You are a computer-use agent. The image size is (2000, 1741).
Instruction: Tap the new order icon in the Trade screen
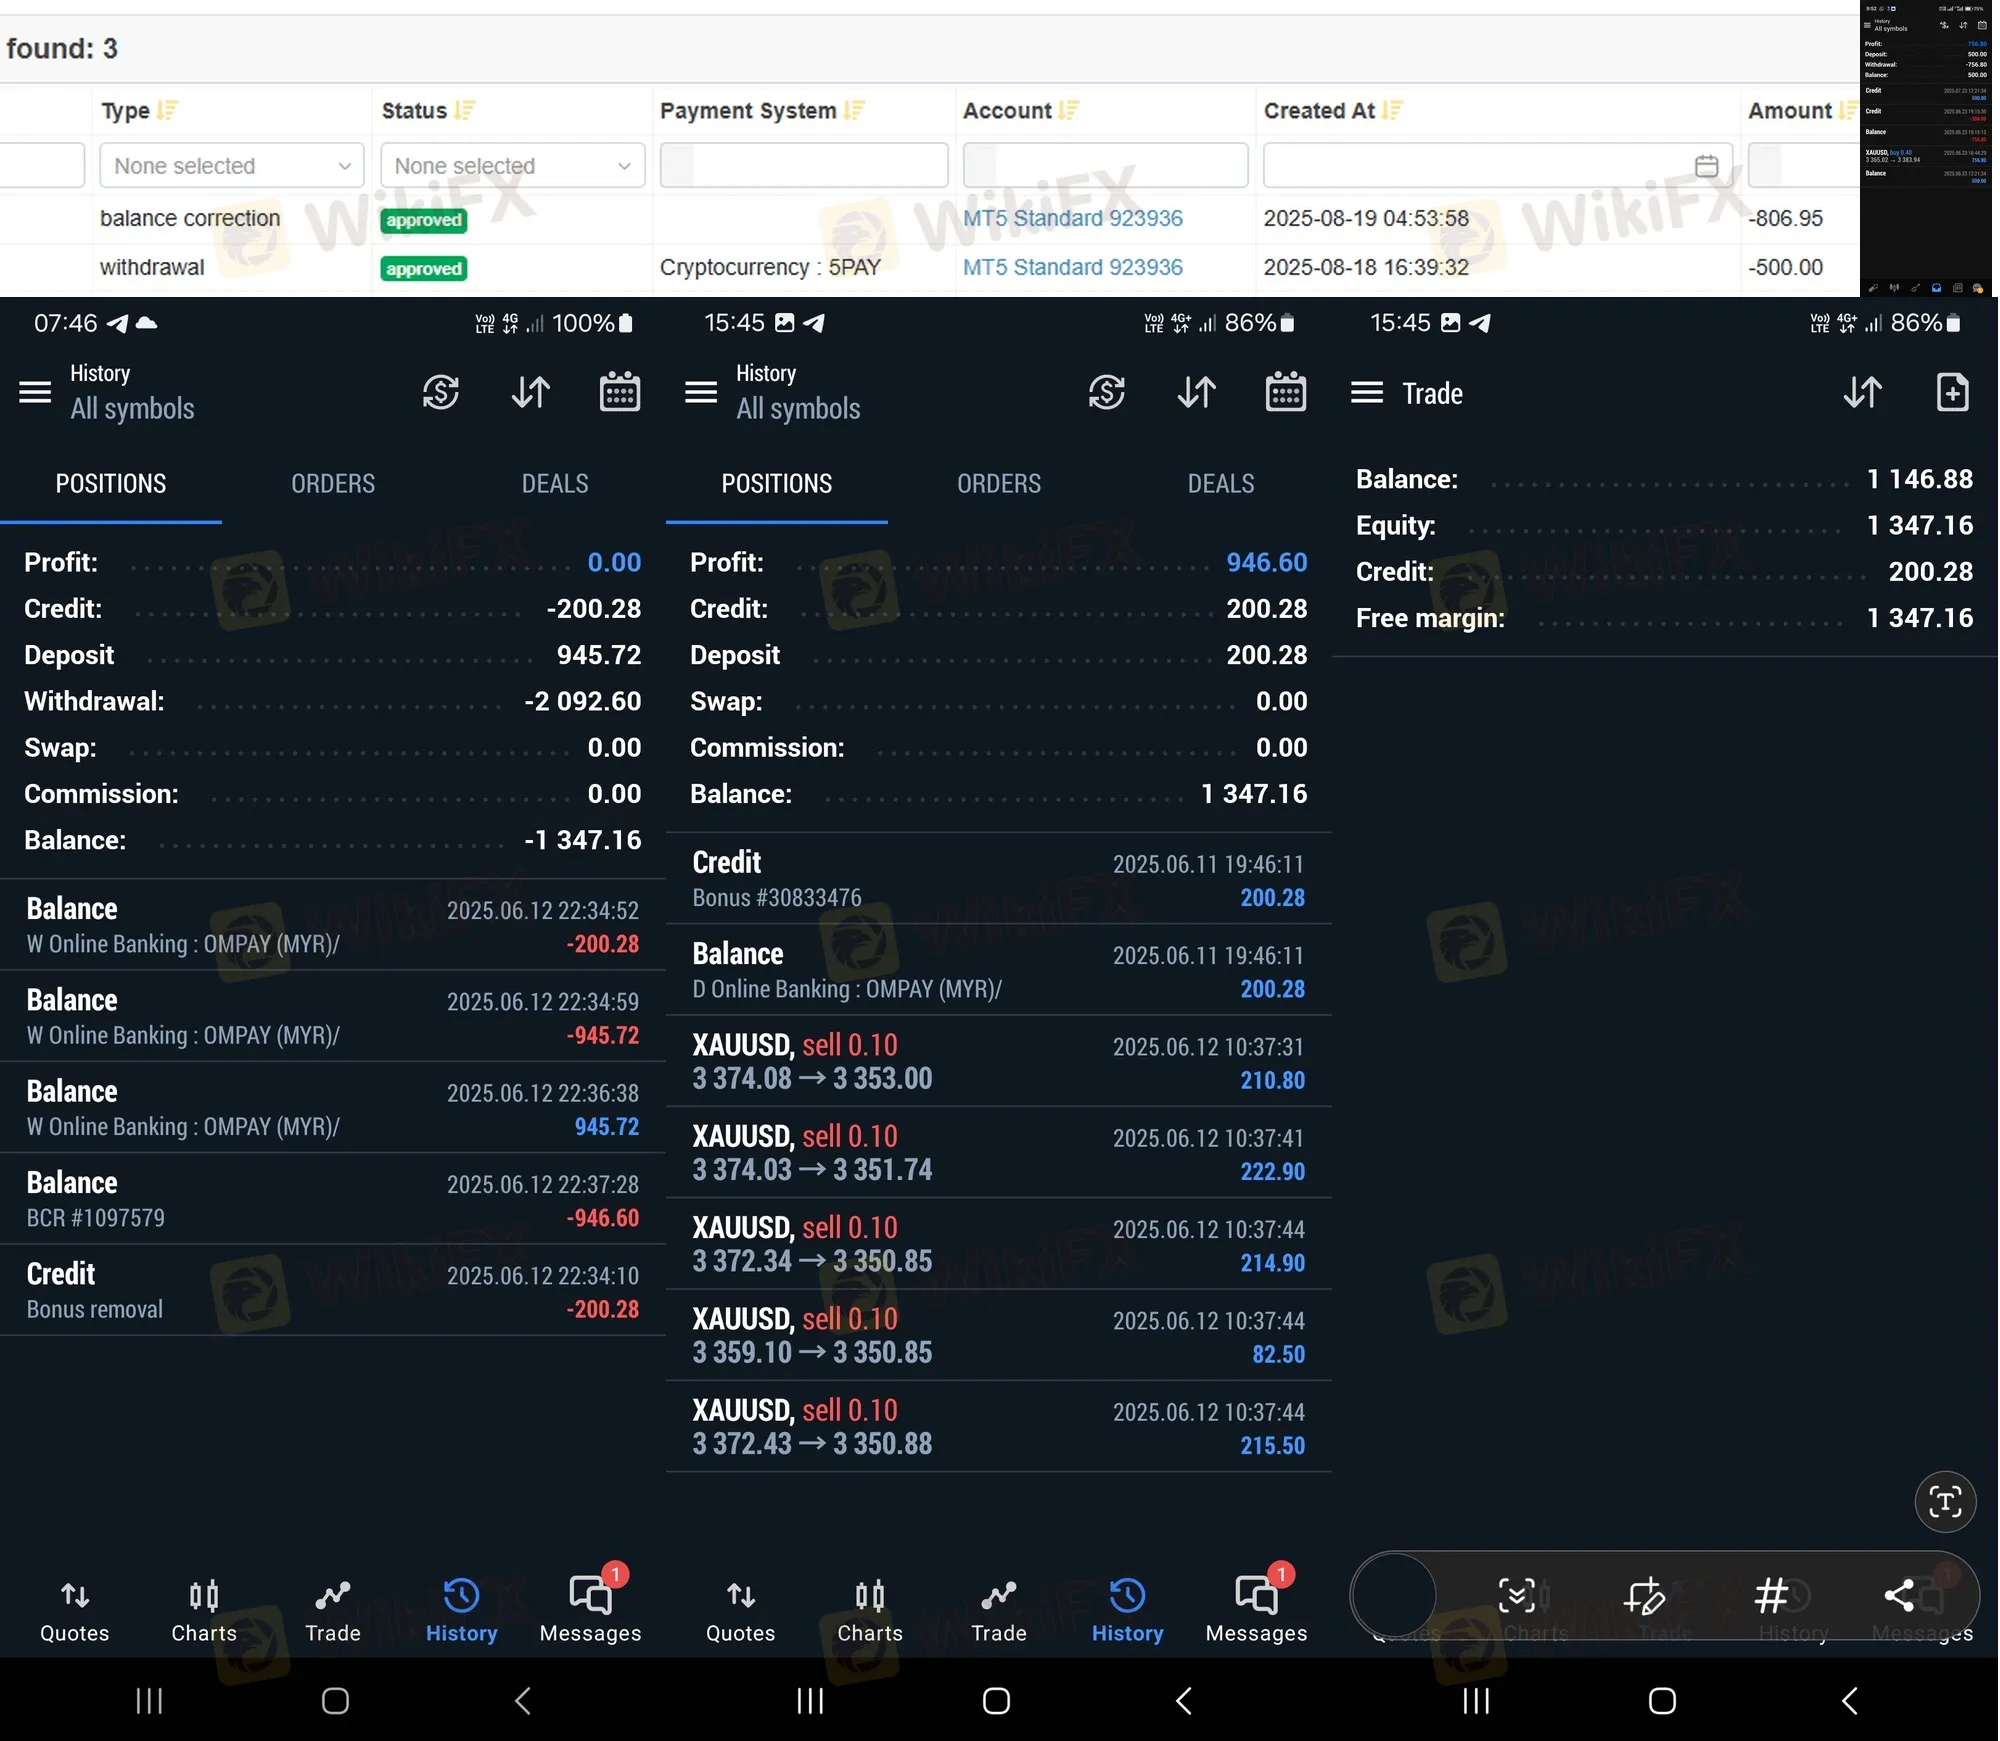pos(1952,393)
